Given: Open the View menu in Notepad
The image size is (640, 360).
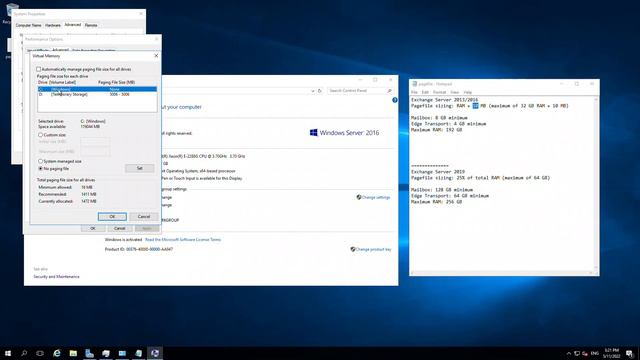Looking at the screenshot, I should (x=455, y=92).
